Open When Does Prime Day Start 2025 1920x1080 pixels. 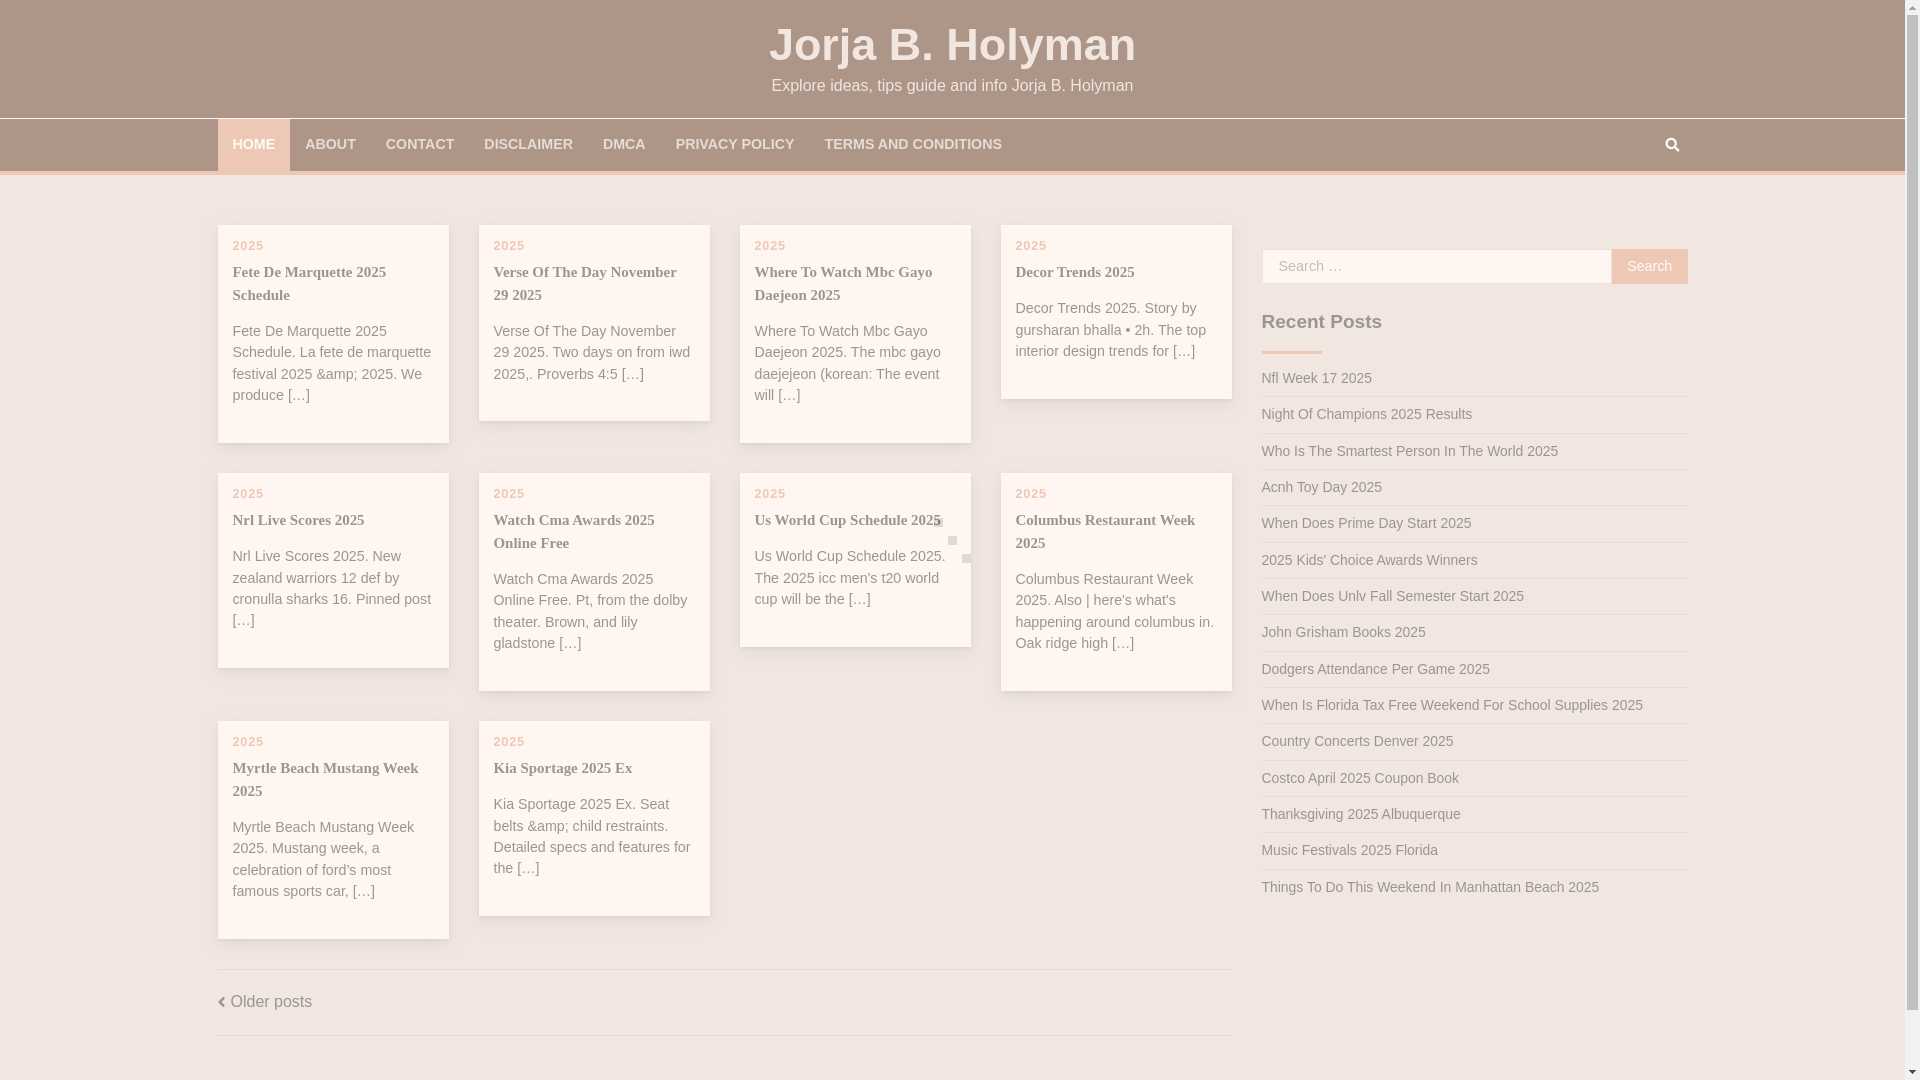tap(1366, 523)
